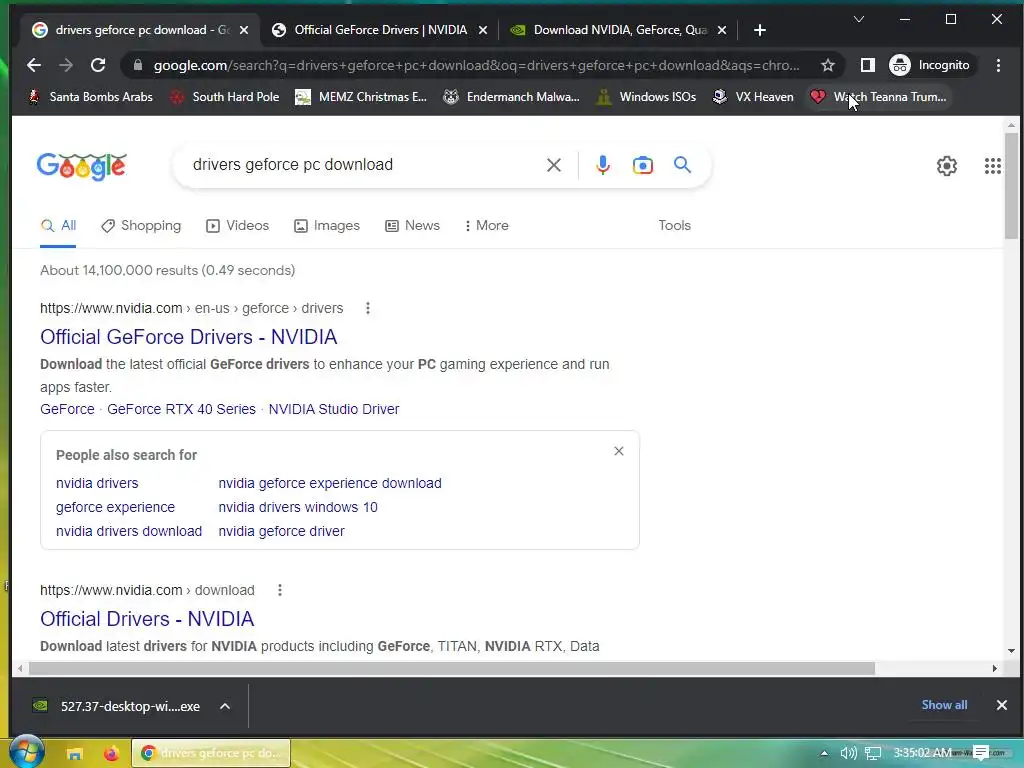
Task: Reload the current page
Action: tap(98, 65)
